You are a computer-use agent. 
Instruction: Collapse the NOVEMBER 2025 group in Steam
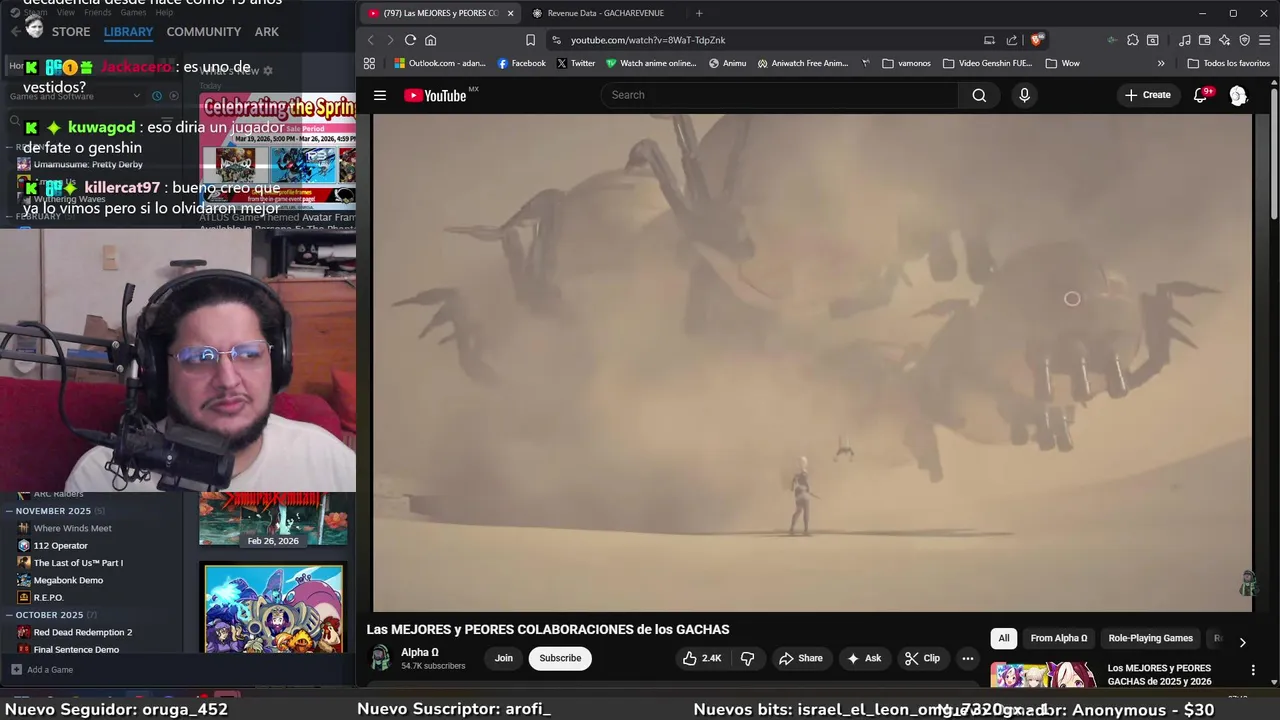[9, 511]
